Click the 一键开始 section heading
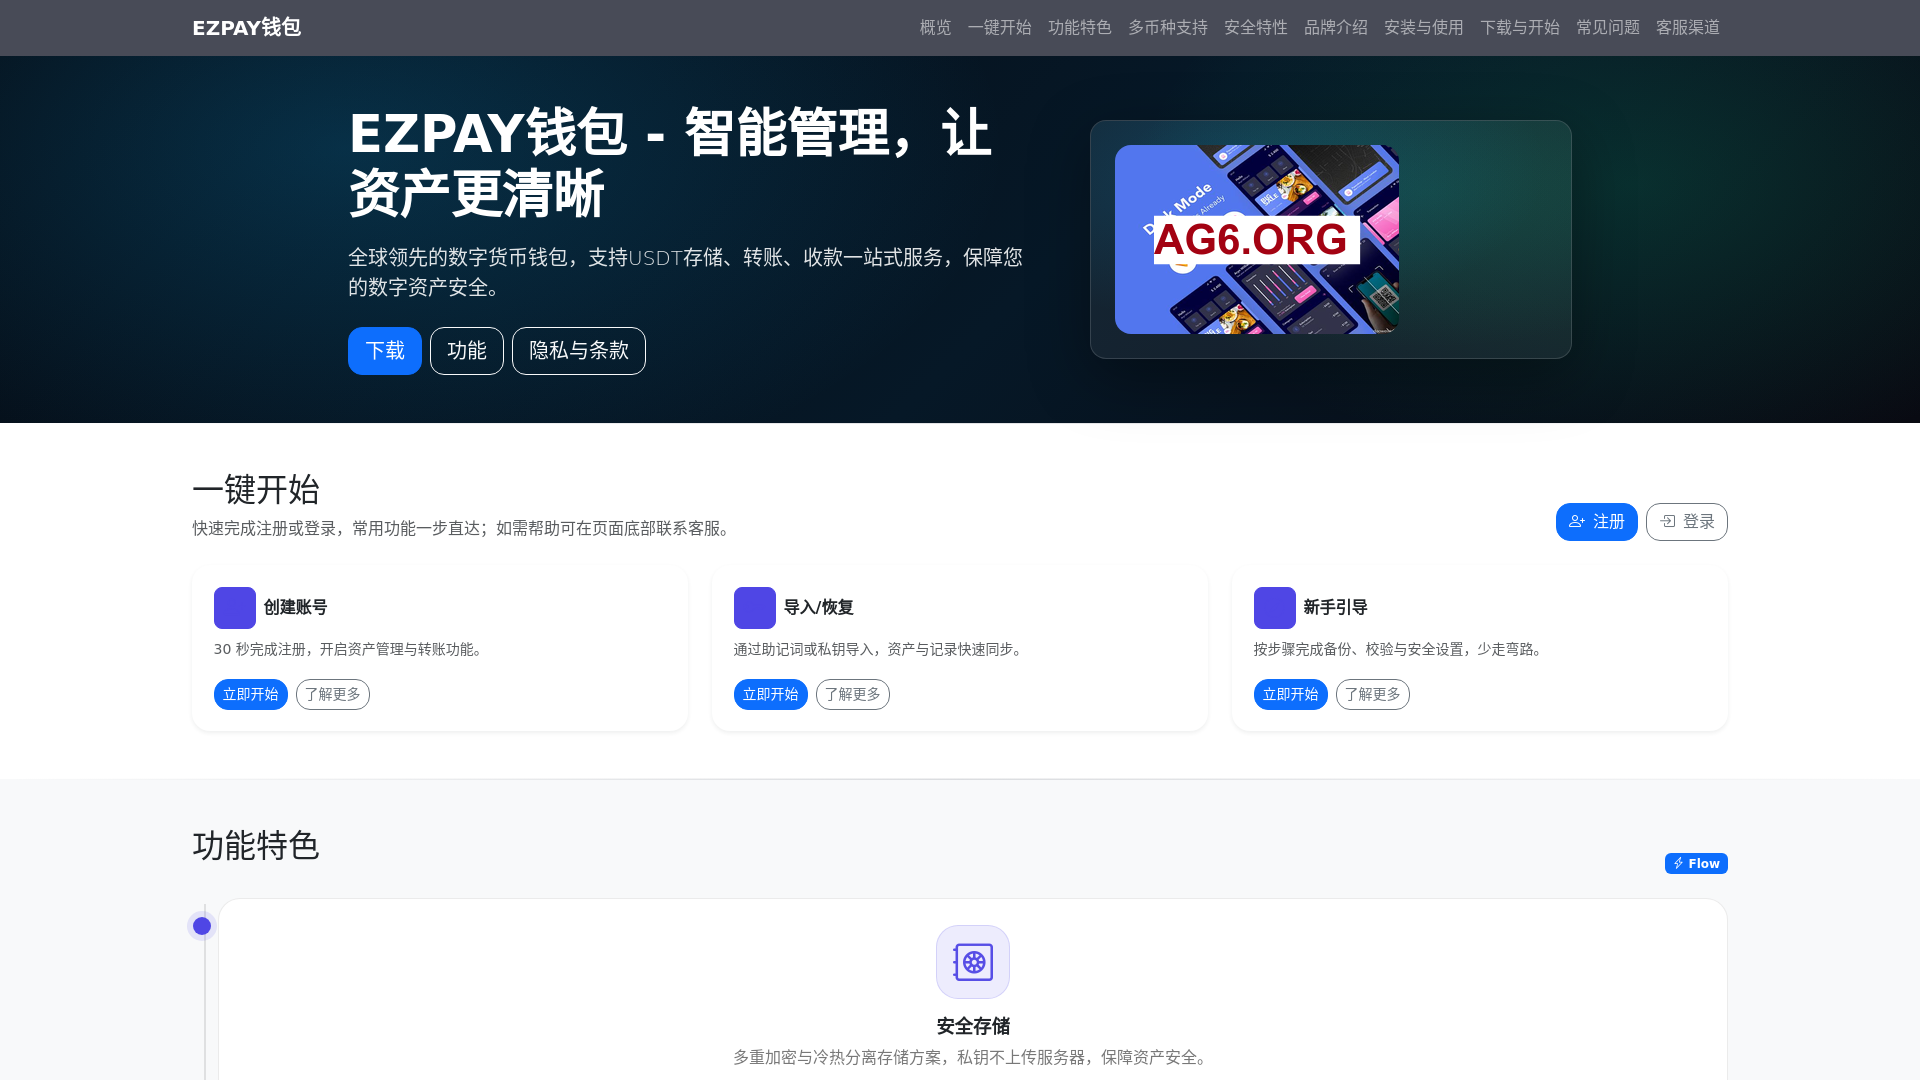 pyautogui.click(x=256, y=490)
